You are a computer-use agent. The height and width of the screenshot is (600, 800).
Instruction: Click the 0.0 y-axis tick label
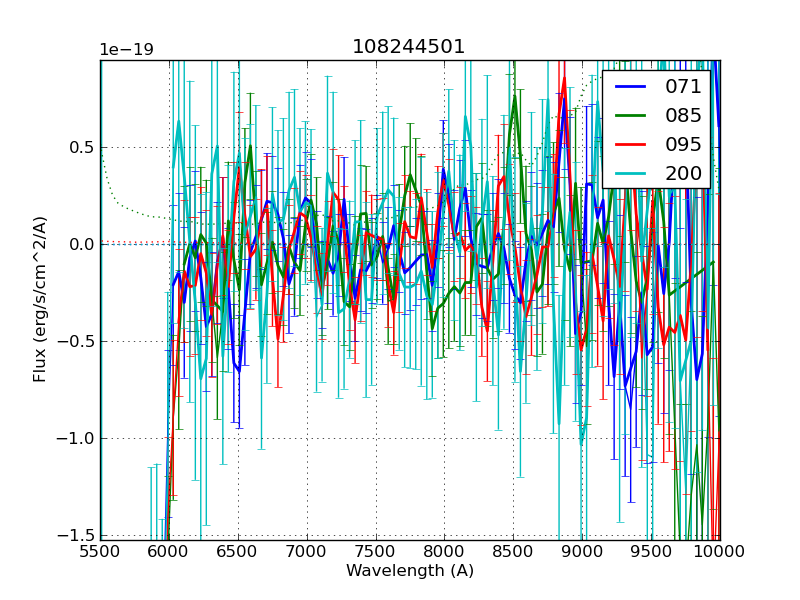click(x=80, y=244)
